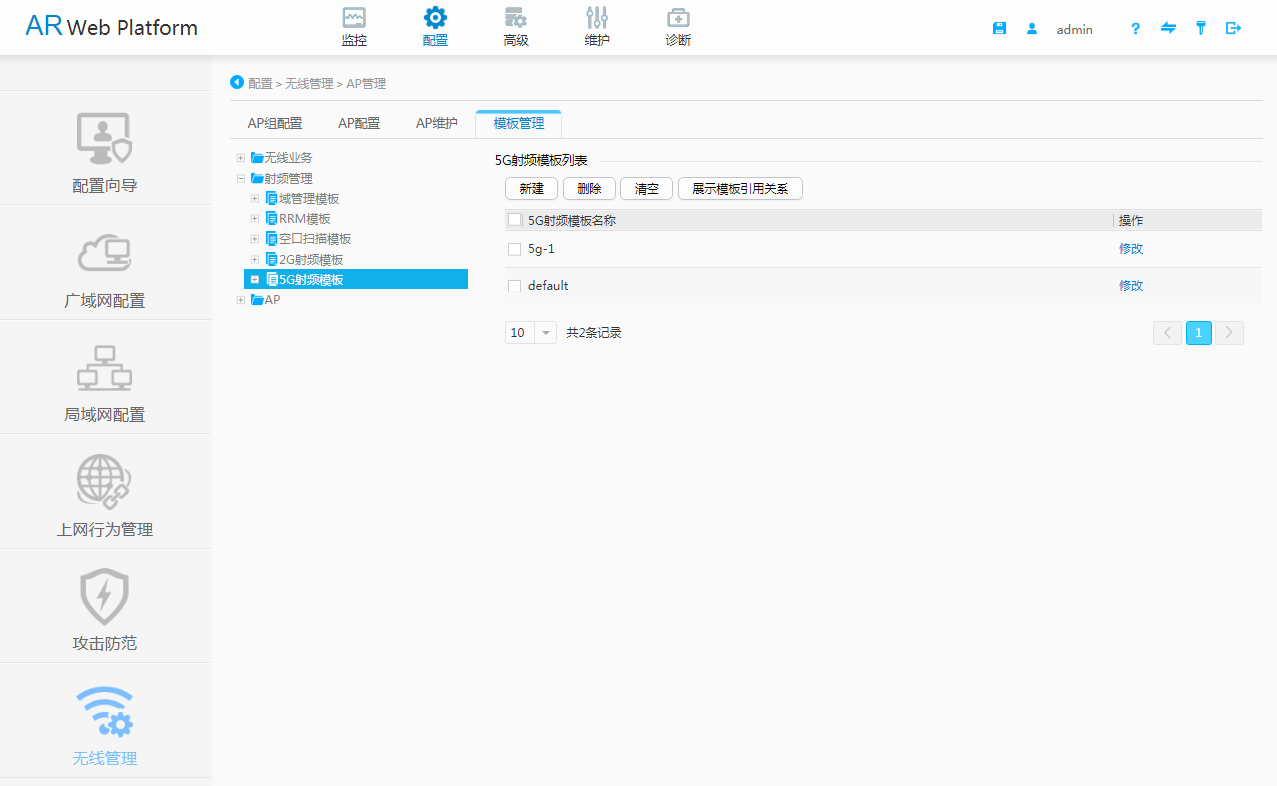Expand the 2G射频模板 tree node

255,258
